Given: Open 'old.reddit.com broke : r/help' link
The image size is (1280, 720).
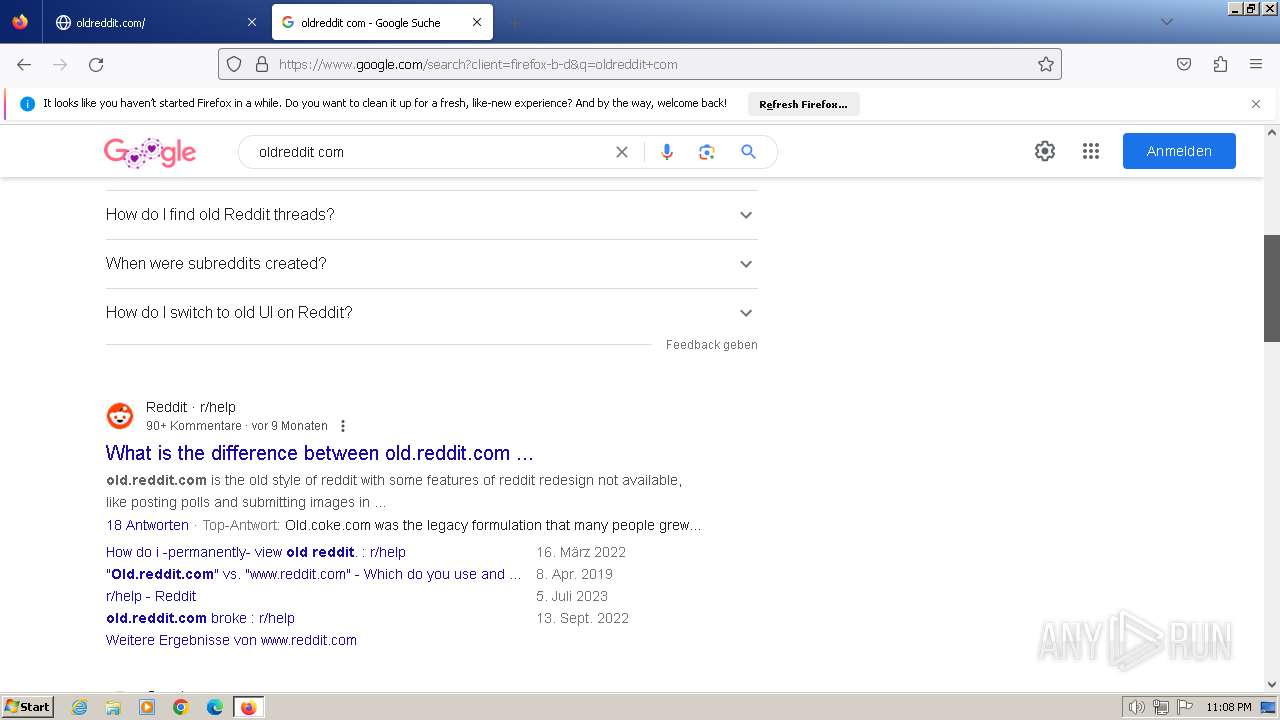Looking at the screenshot, I should click(x=200, y=618).
